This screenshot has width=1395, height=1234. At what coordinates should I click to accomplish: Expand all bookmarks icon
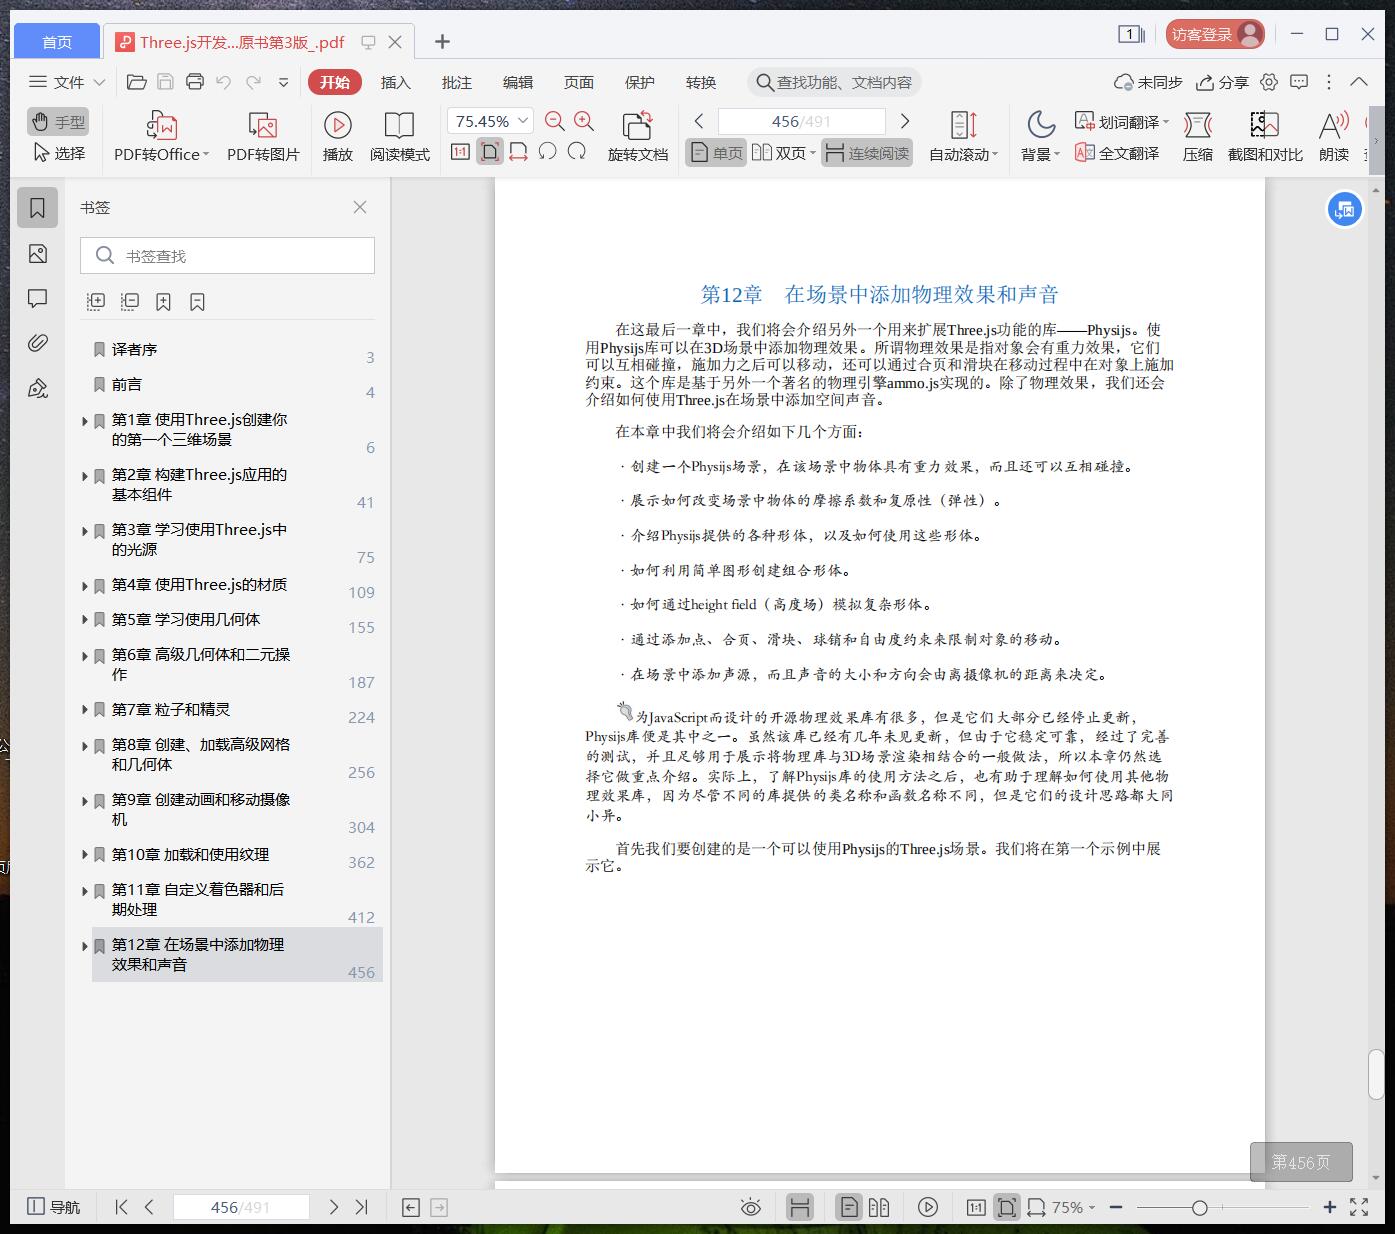coord(96,302)
